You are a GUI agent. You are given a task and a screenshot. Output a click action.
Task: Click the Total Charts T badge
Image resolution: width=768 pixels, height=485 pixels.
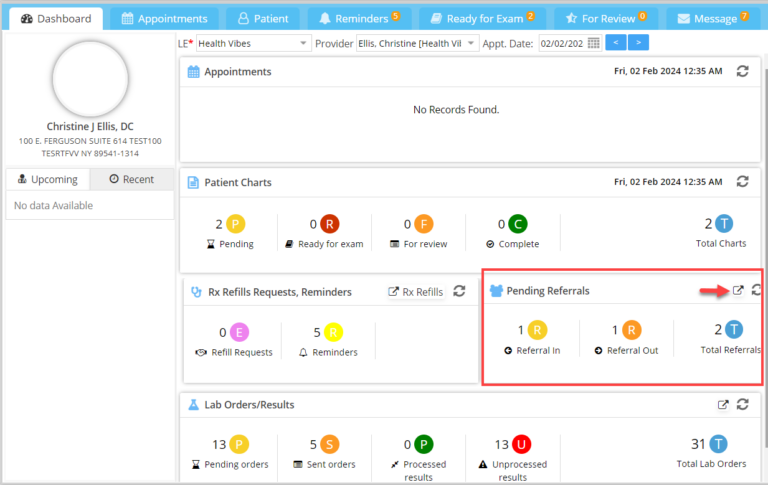(724, 223)
